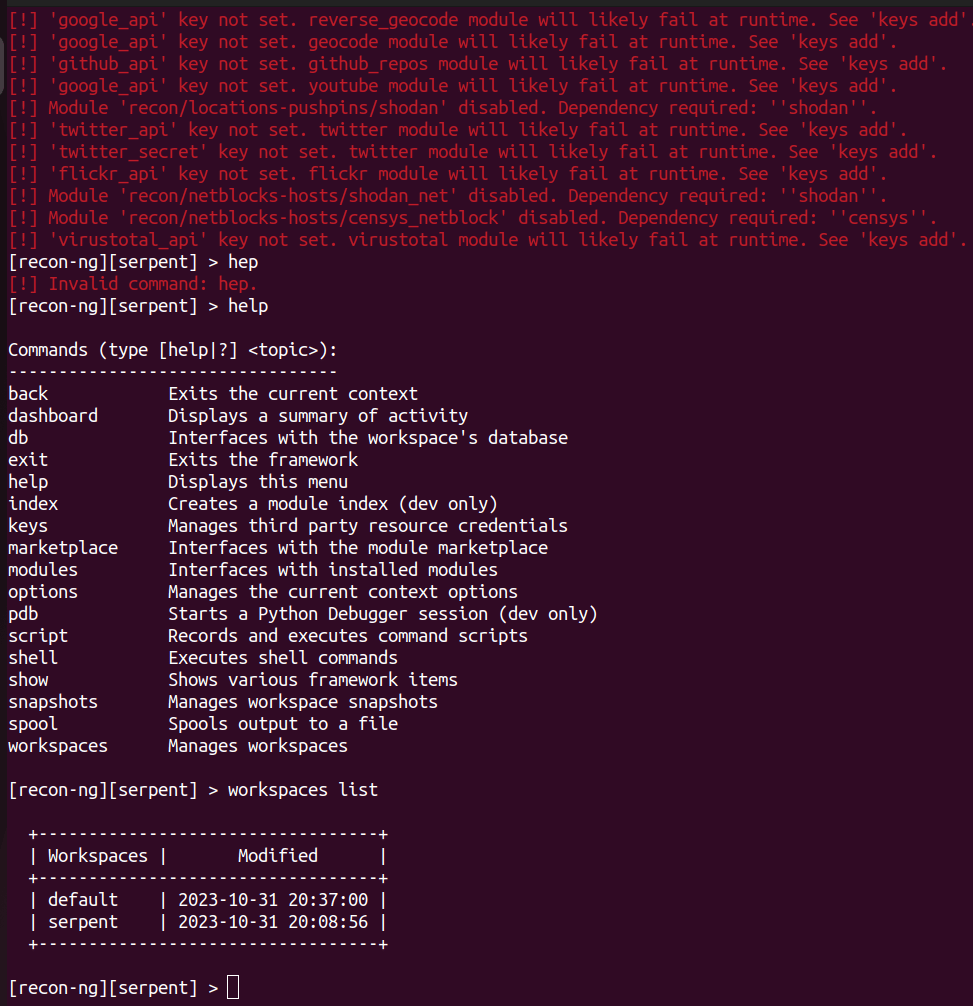Screen dimensions: 973x1006
Task: Click the 'github_api' key not set warning
Action: click(x=477, y=63)
